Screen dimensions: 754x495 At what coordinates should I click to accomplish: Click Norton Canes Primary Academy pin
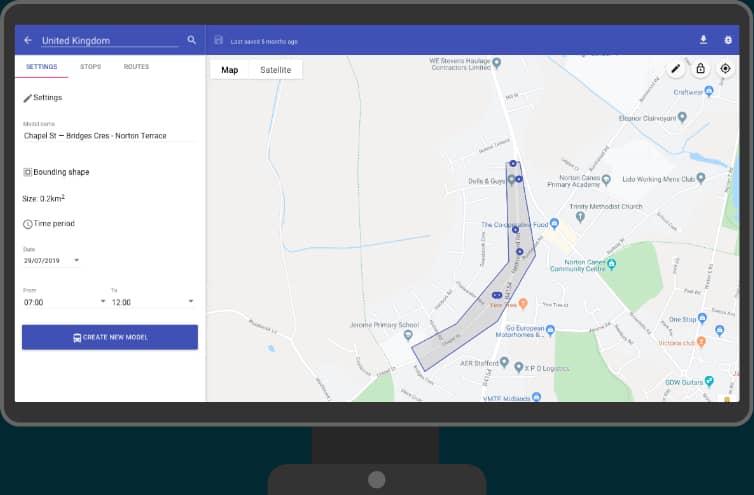[606, 180]
